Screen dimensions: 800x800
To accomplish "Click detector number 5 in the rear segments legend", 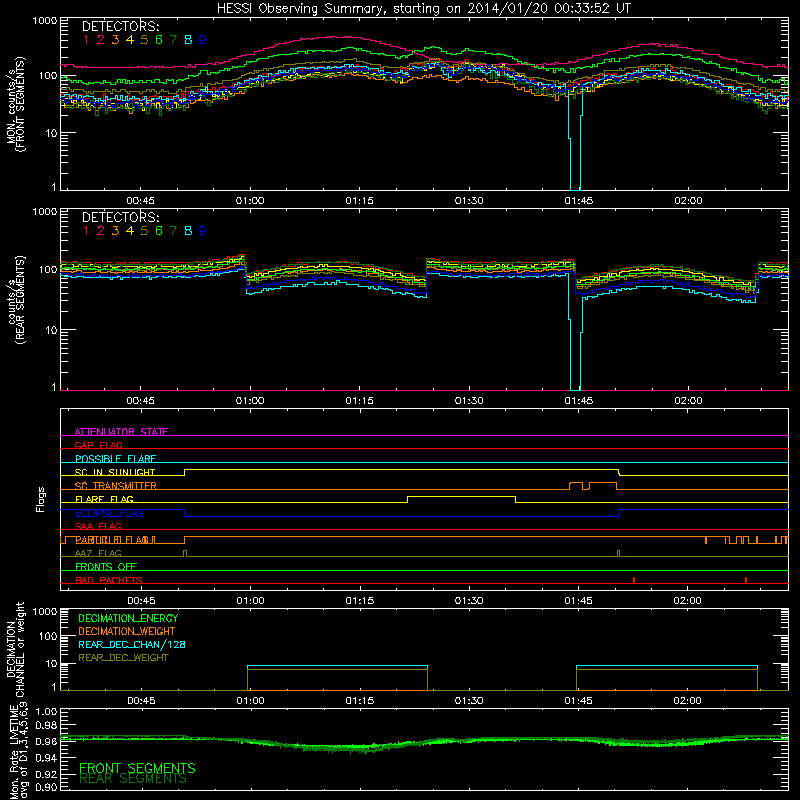I will [x=144, y=231].
